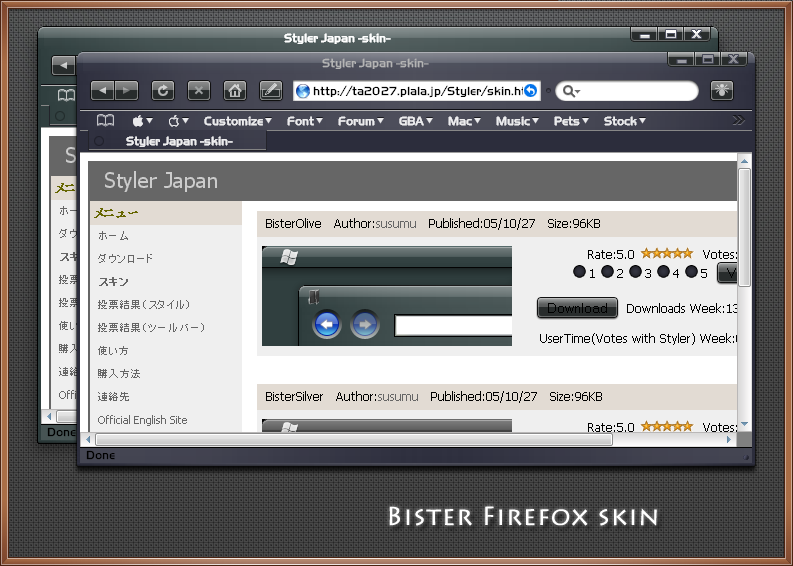Show more bookmarks with the double chevron
Viewport: 793px width, 566px height.
[x=738, y=120]
